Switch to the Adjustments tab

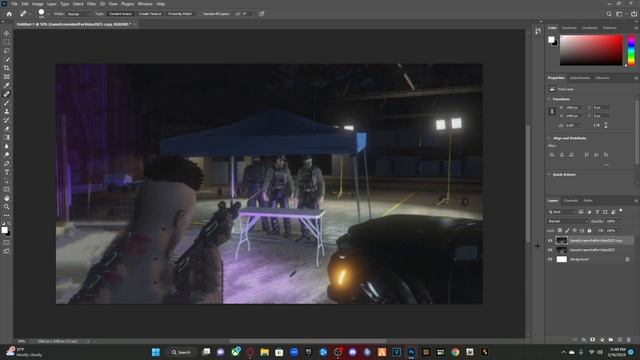[x=580, y=78]
